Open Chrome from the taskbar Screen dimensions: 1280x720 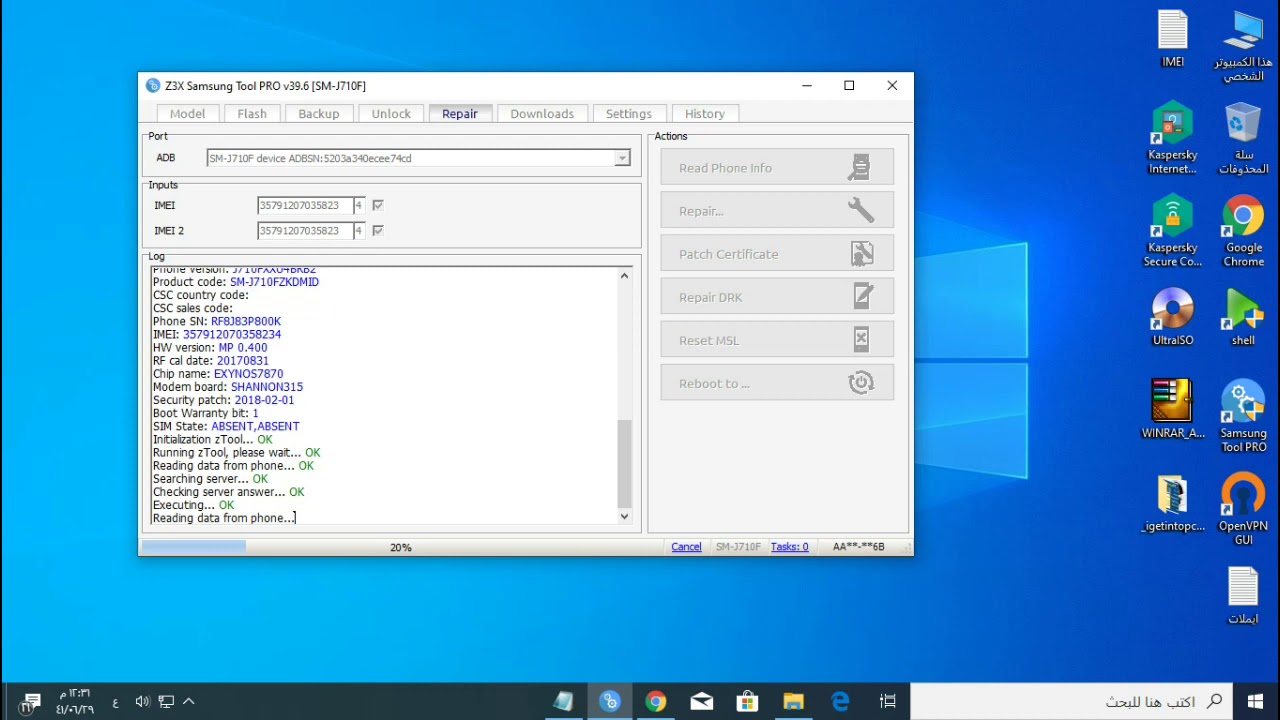pyautogui.click(x=655, y=701)
